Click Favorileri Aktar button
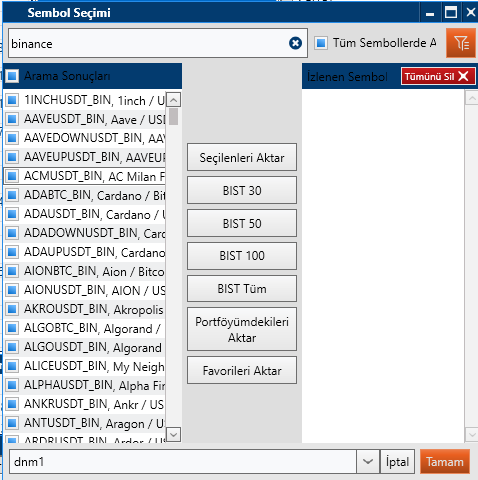This screenshot has height=480, width=478. tap(242, 370)
